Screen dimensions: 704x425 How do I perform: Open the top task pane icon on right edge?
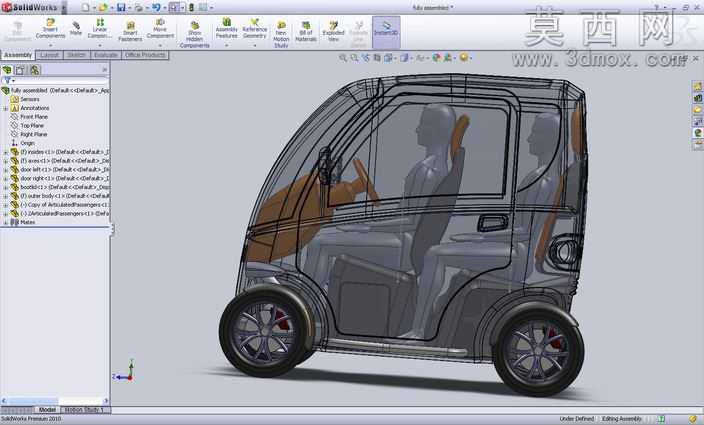click(x=697, y=86)
